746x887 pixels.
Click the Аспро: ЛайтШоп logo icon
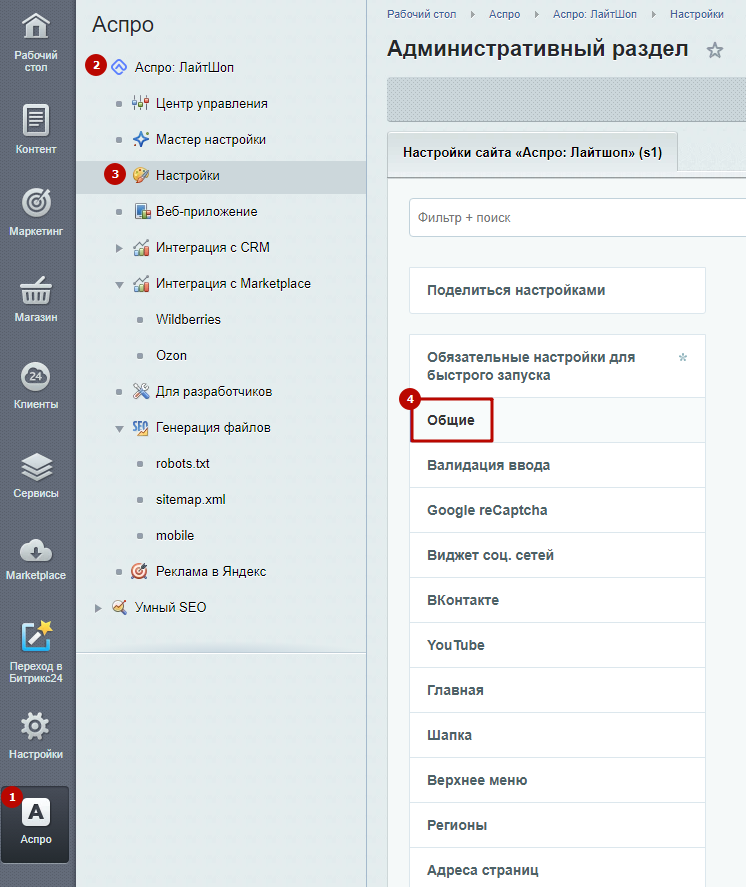tap(119, 67)
